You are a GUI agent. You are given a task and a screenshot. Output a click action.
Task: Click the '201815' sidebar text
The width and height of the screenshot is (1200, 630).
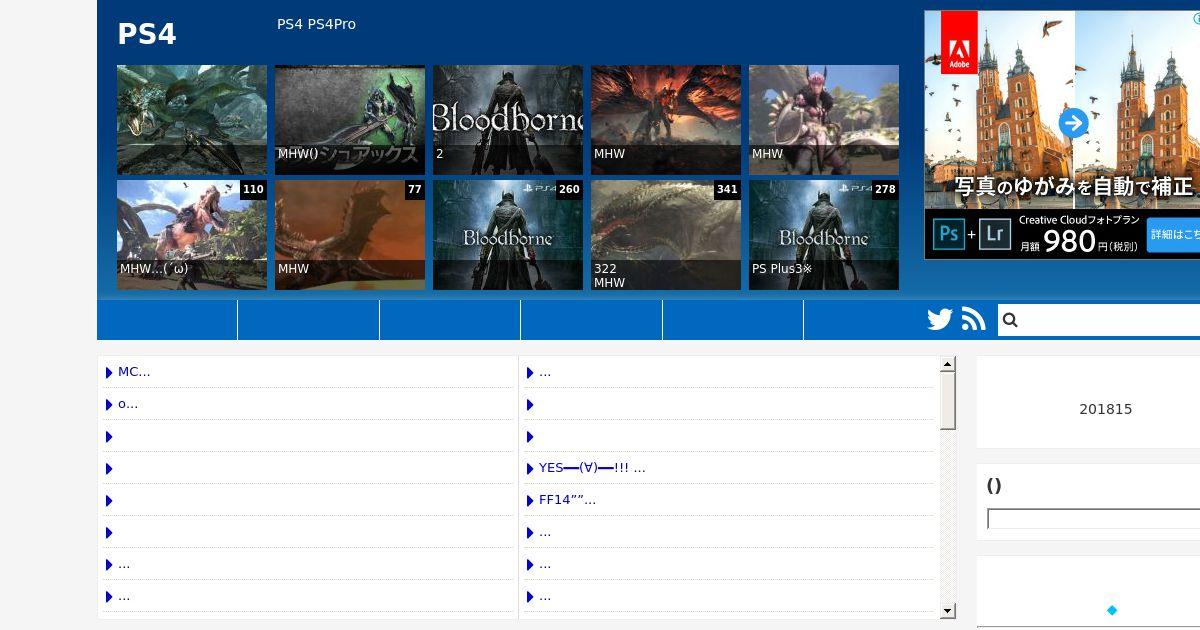[1106, 409]
